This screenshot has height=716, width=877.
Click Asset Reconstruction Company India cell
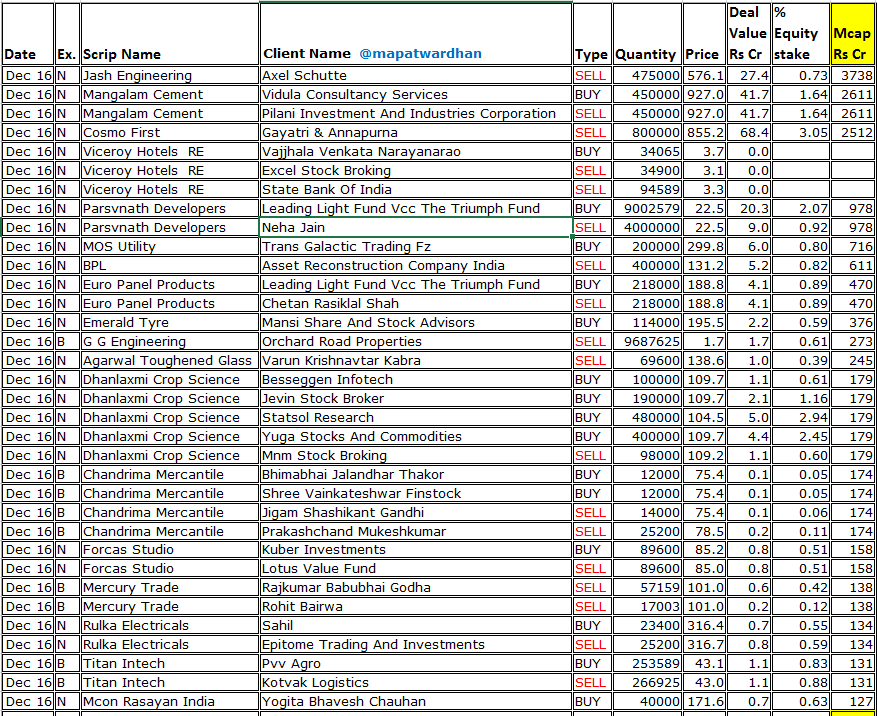(x=416, y=266)
